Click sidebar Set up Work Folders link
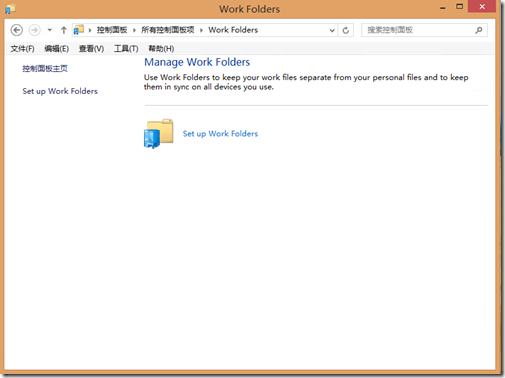 click(x=60, y=91)
